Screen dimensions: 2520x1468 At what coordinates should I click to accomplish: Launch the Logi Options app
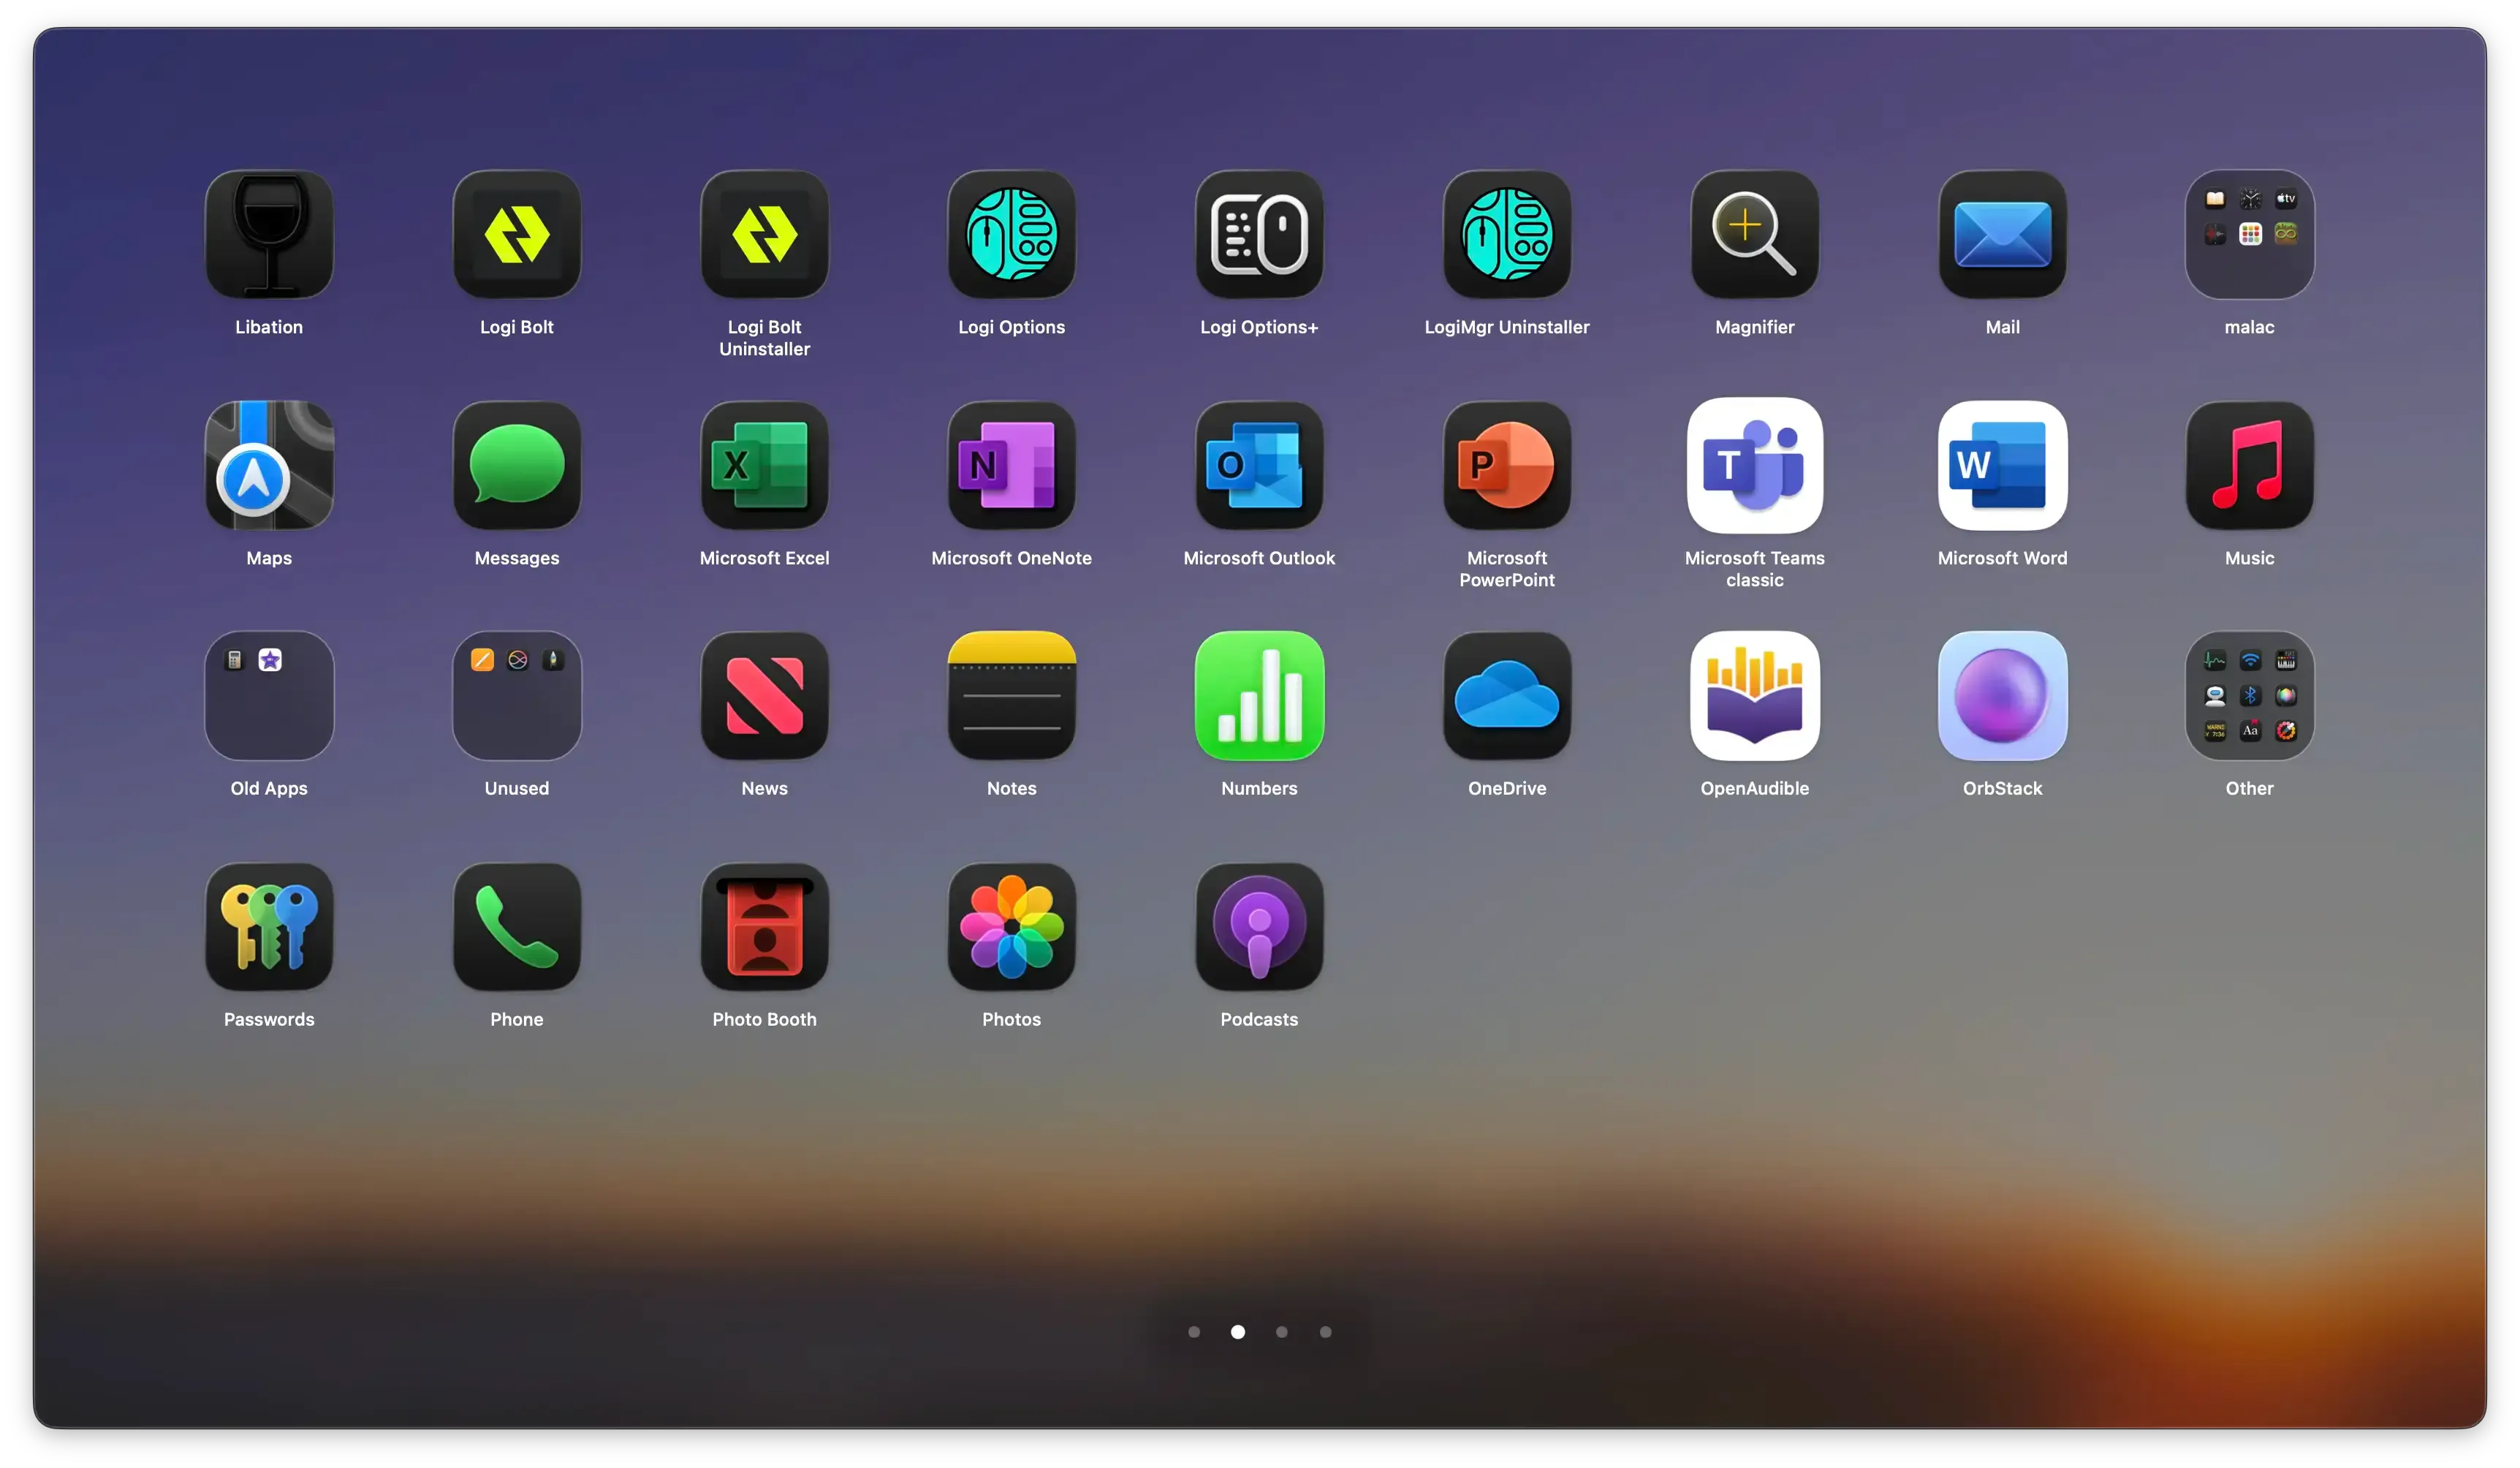pyautogui.click(x=1012, y=234)
